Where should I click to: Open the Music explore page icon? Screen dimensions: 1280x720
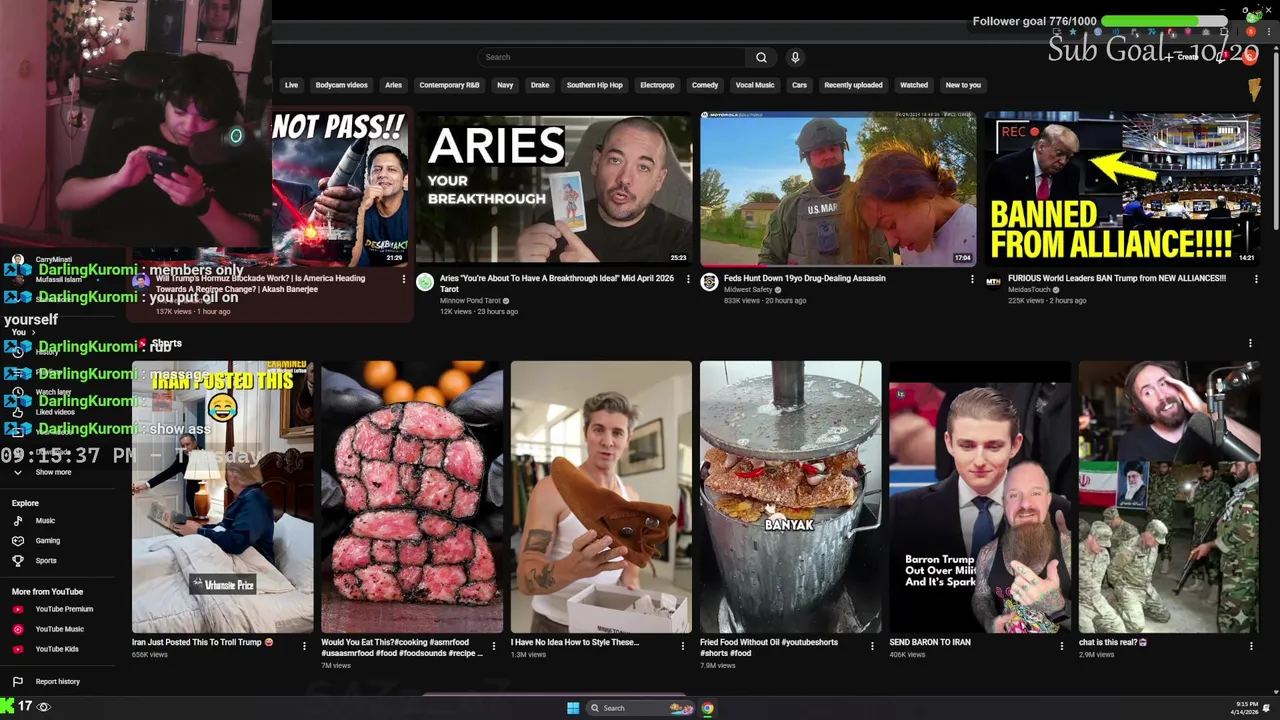coord(17,521)
